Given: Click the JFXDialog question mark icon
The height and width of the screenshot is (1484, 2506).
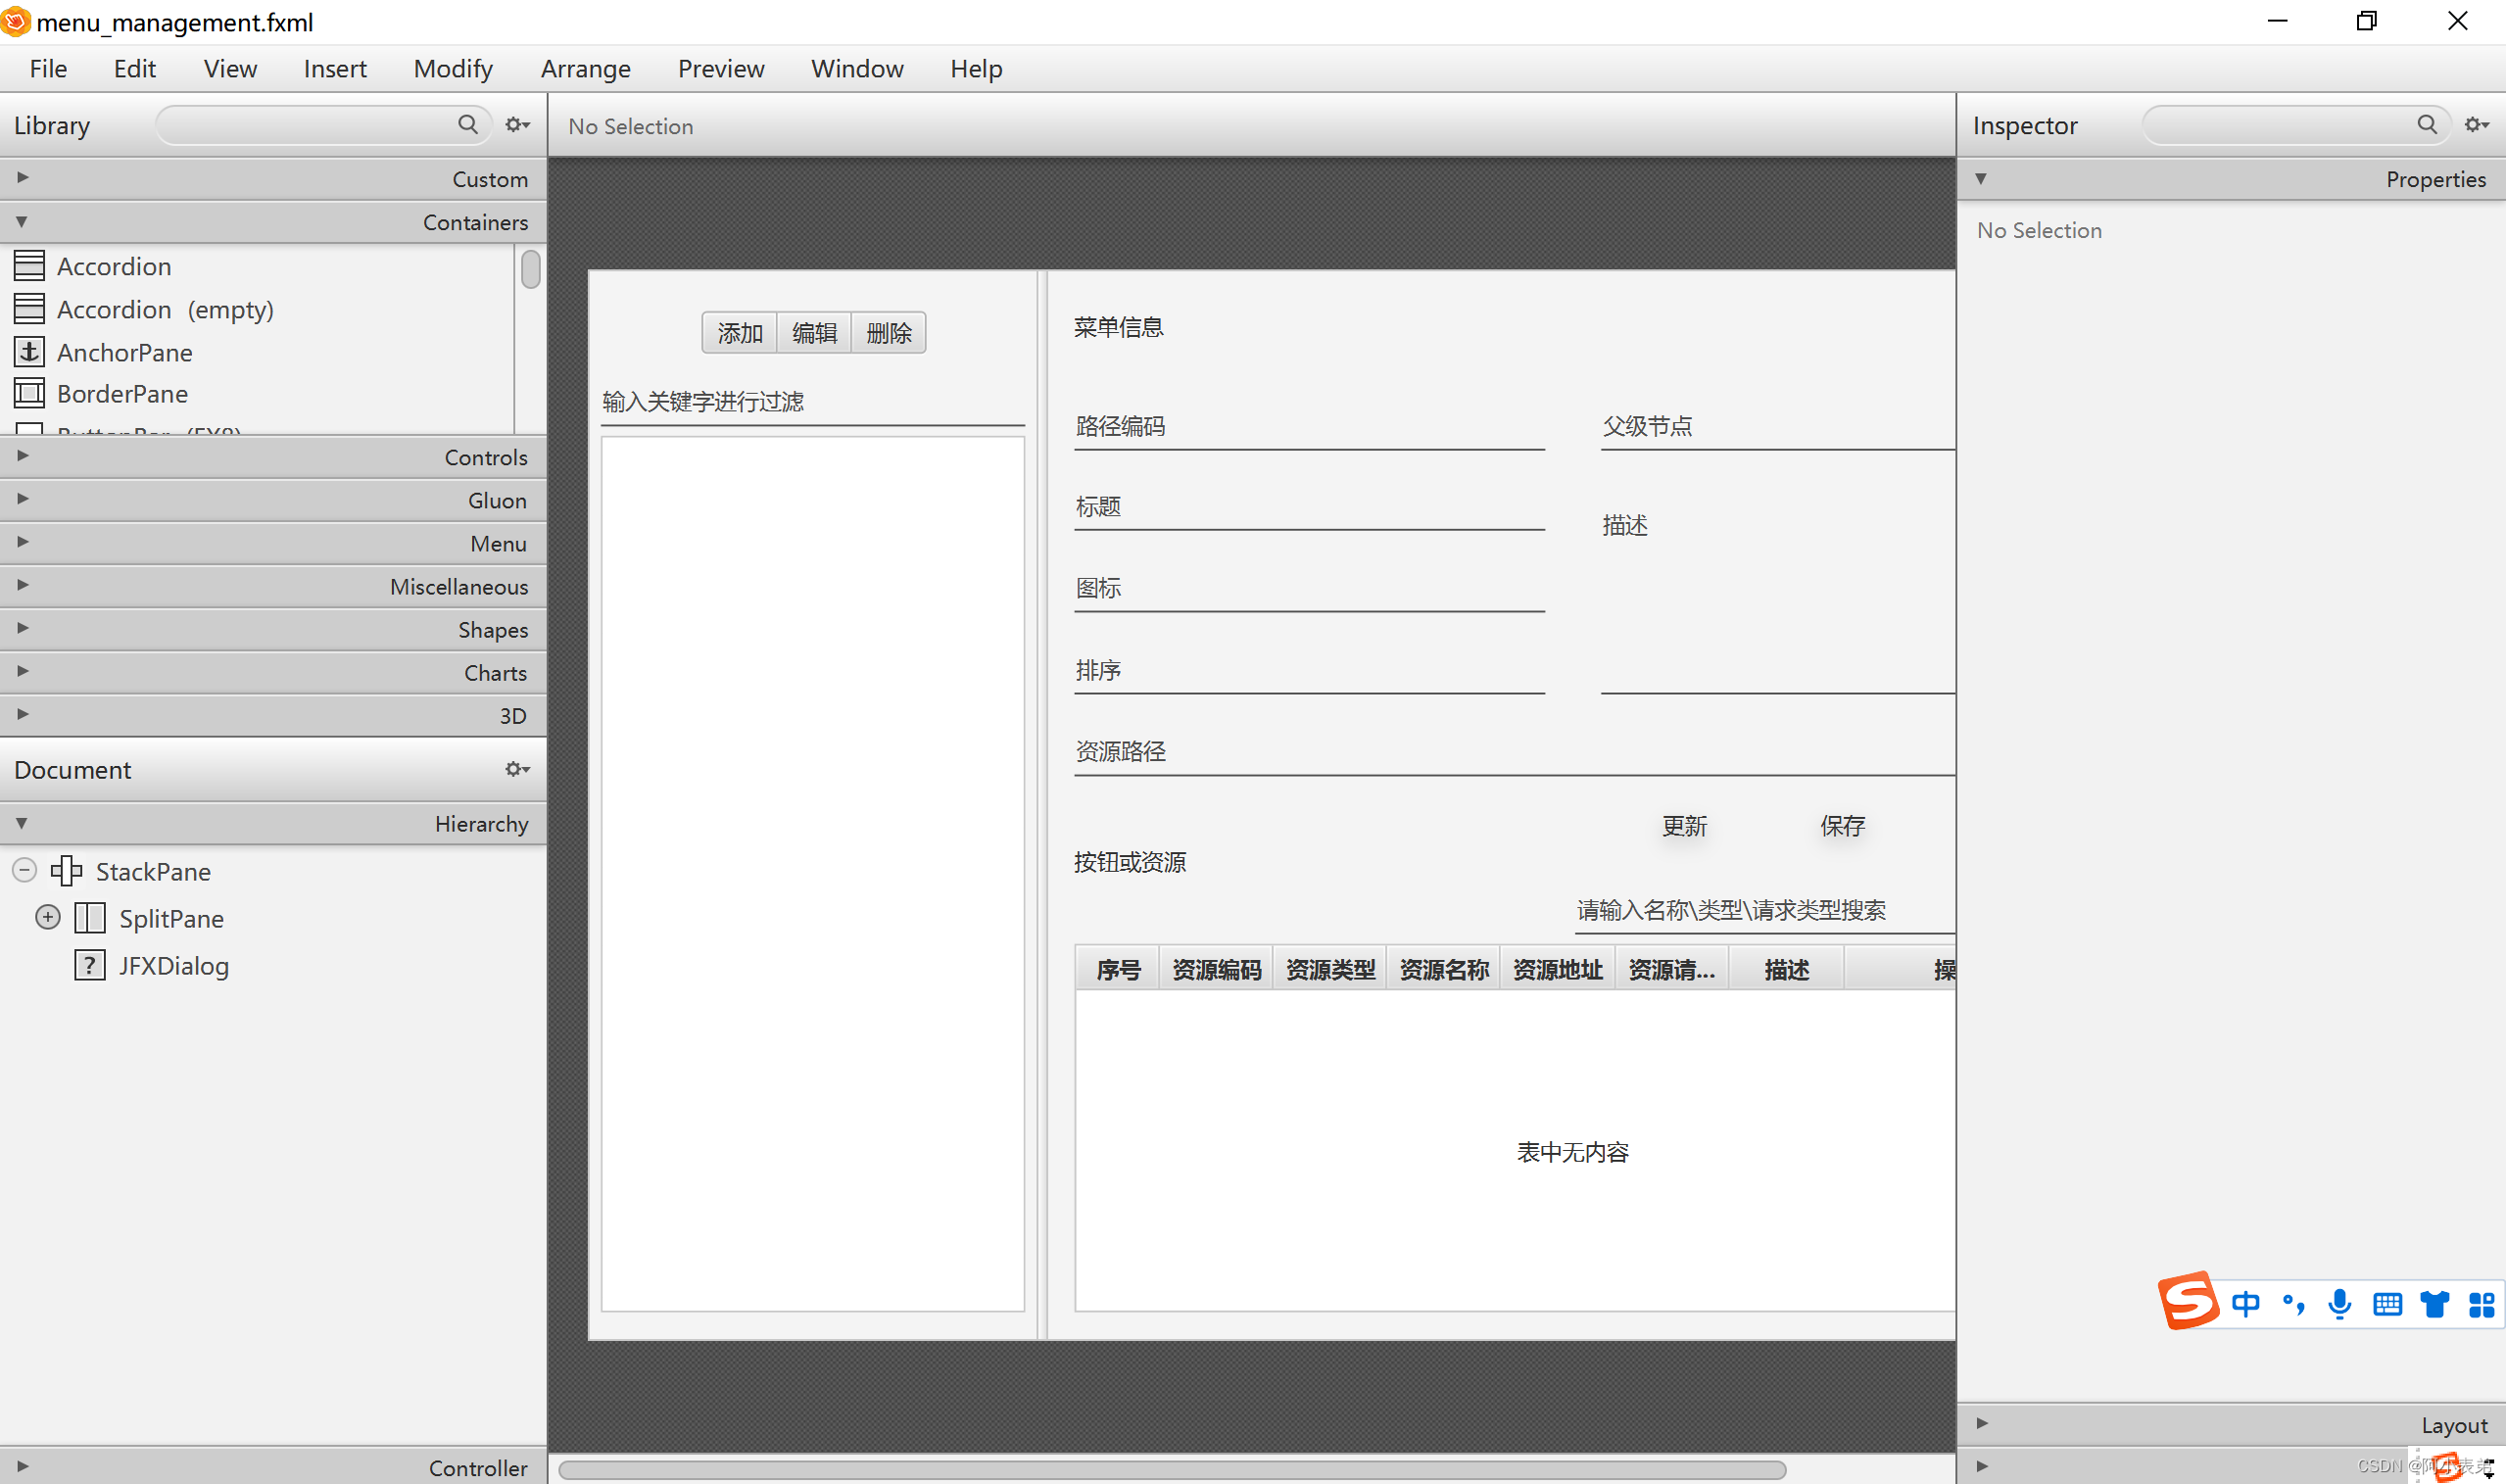Looking at the screenshot, I should [x=90, y=966].
